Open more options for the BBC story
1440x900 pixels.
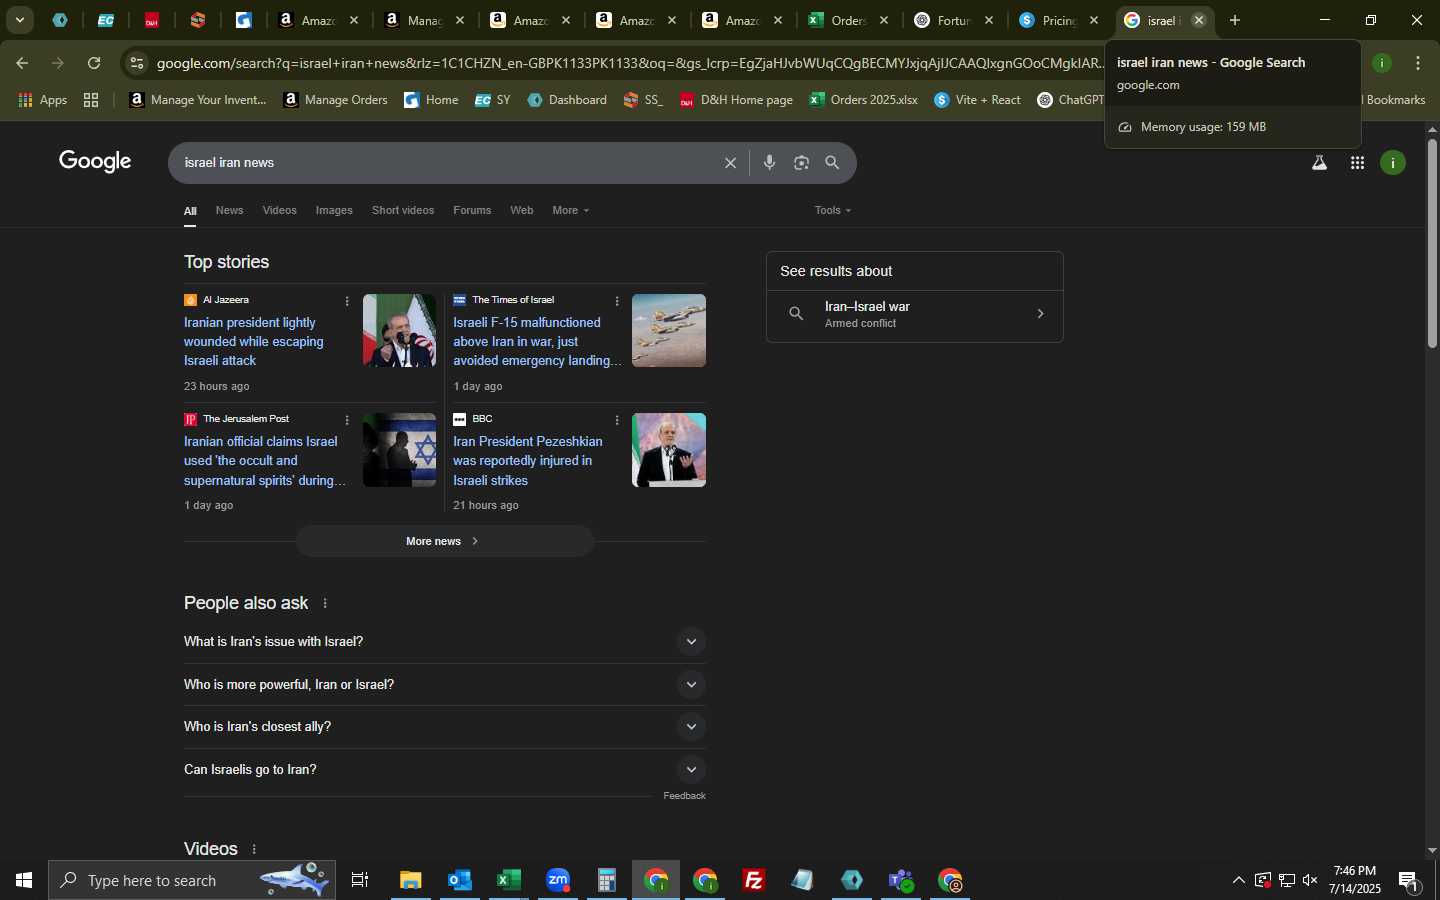pyautogui.click(x=617, y=420)
